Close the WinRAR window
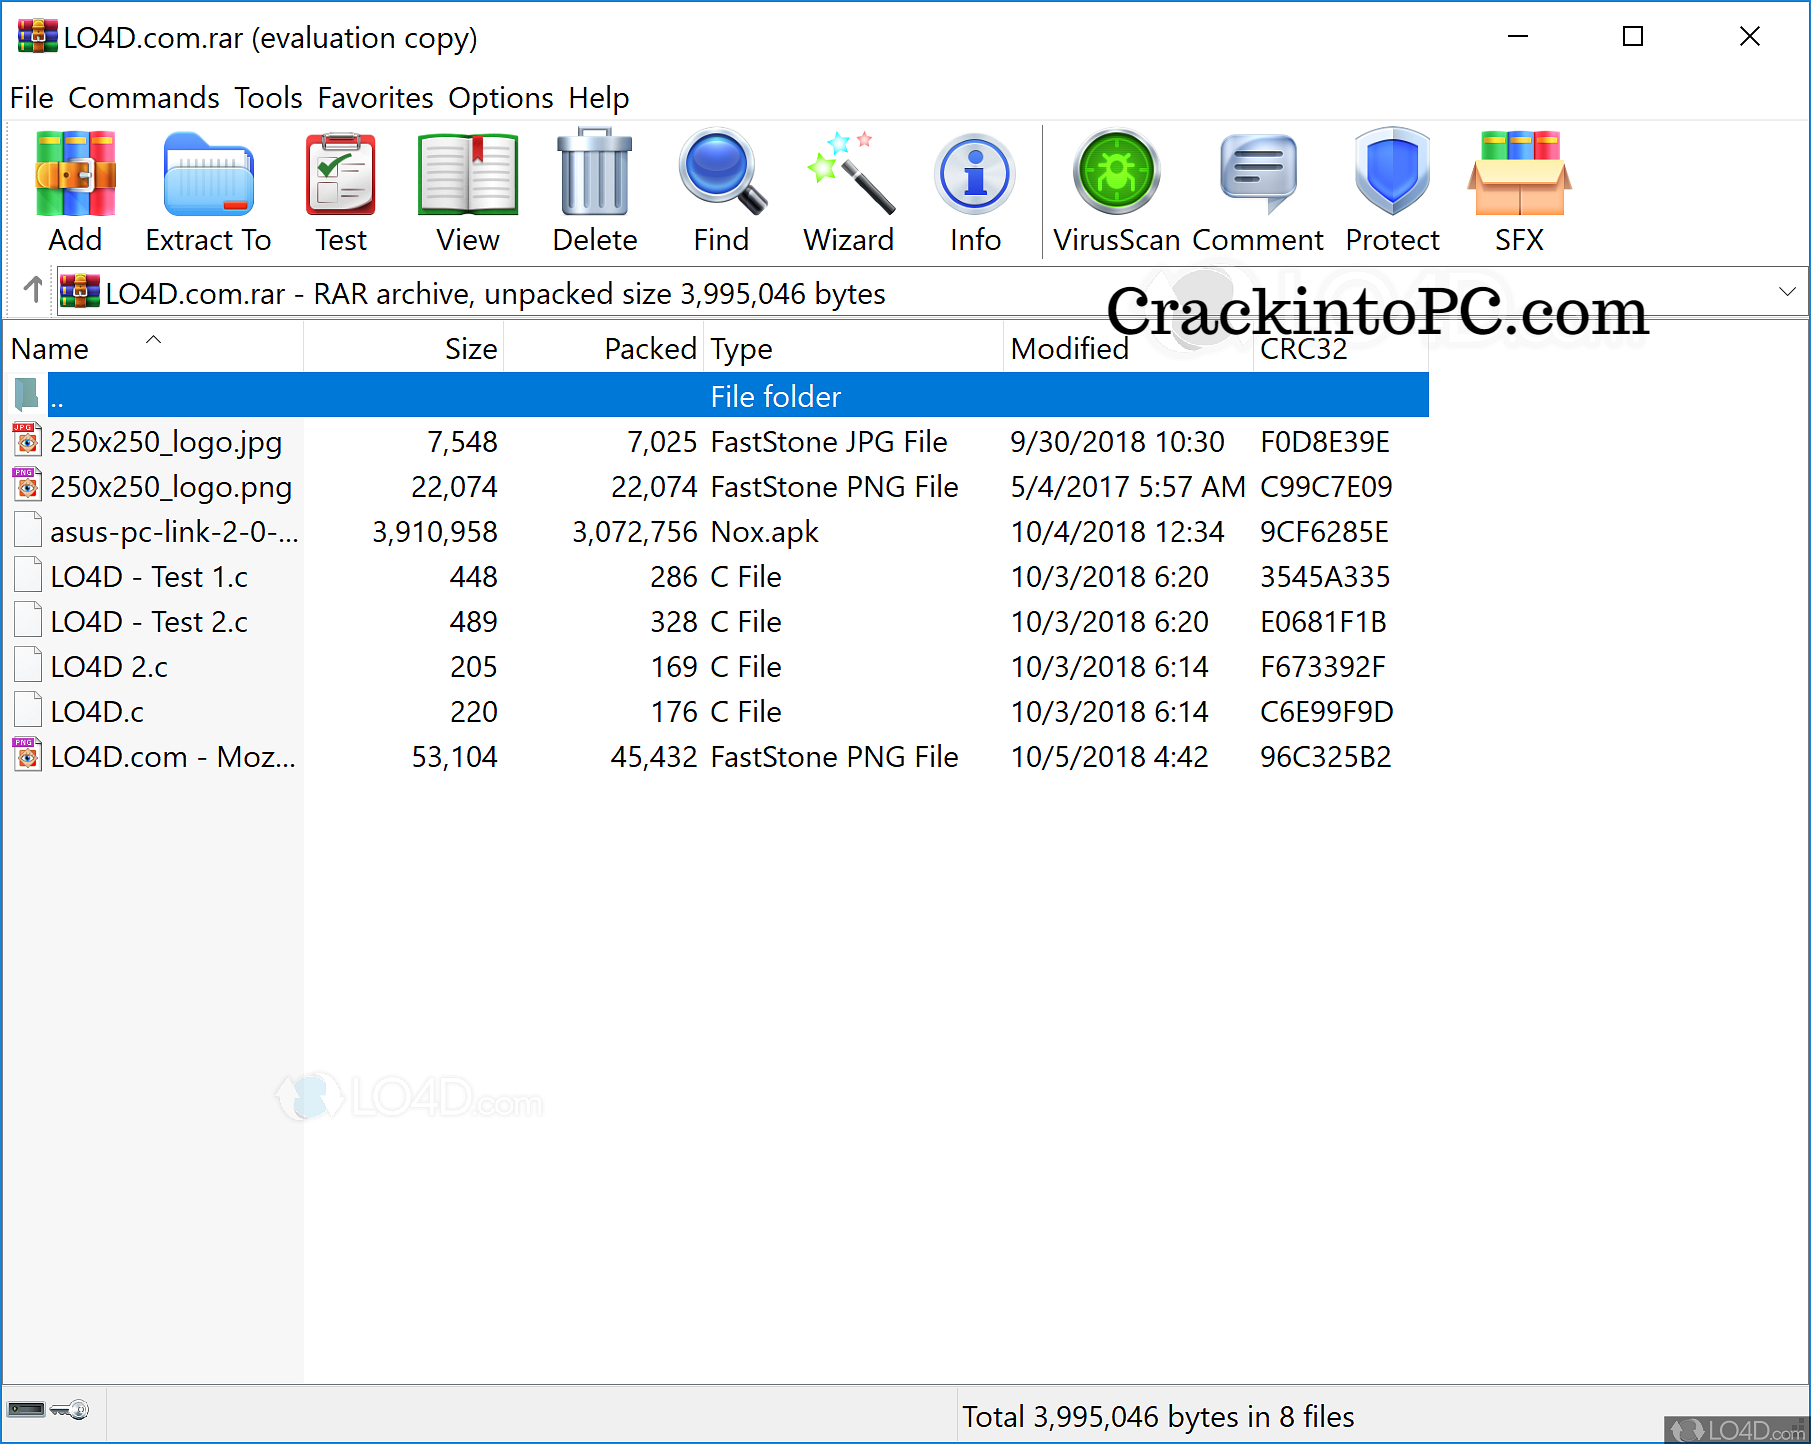Image resolution: width=1811 pixels, height=1444 pixels. click(1749, 37)
